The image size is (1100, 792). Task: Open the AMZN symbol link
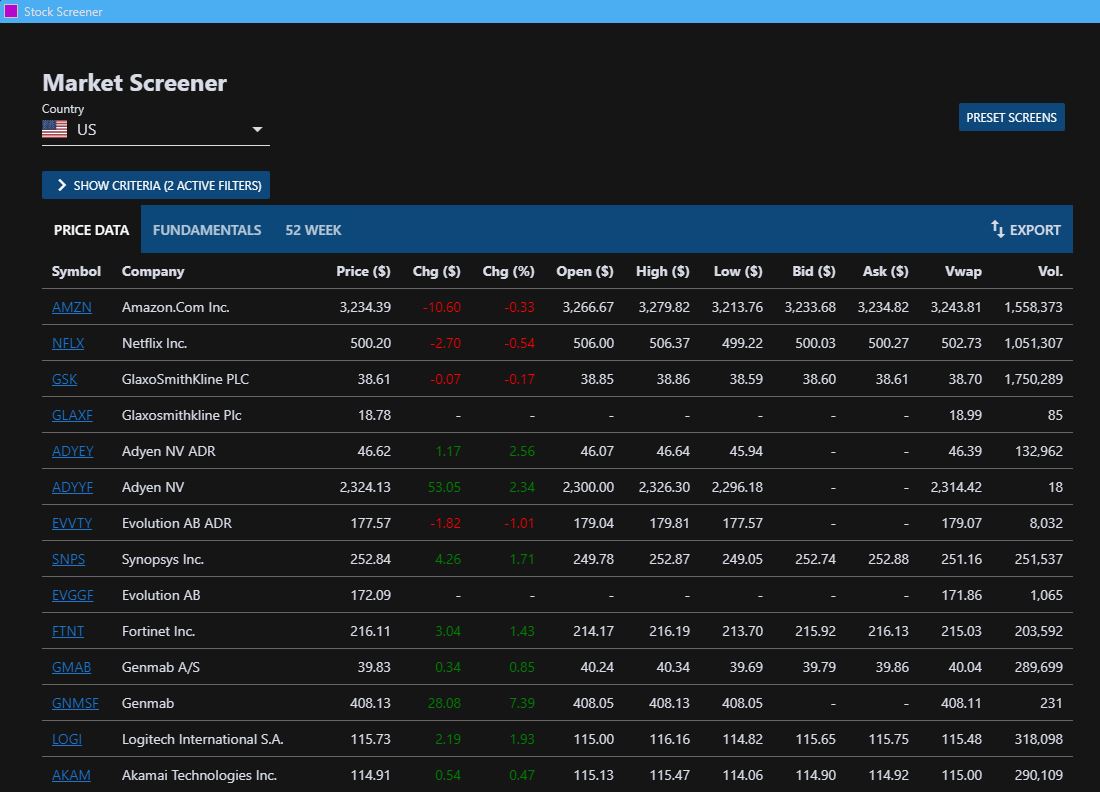pyautogui.click(x=72, y=307)
